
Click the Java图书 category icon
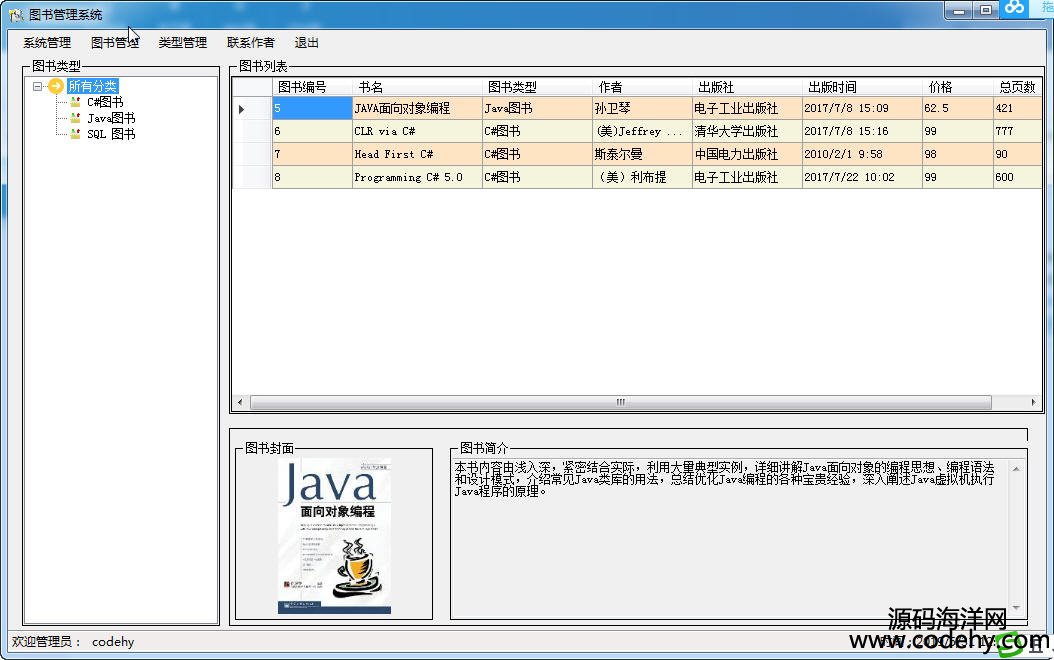tap(75, 118)
